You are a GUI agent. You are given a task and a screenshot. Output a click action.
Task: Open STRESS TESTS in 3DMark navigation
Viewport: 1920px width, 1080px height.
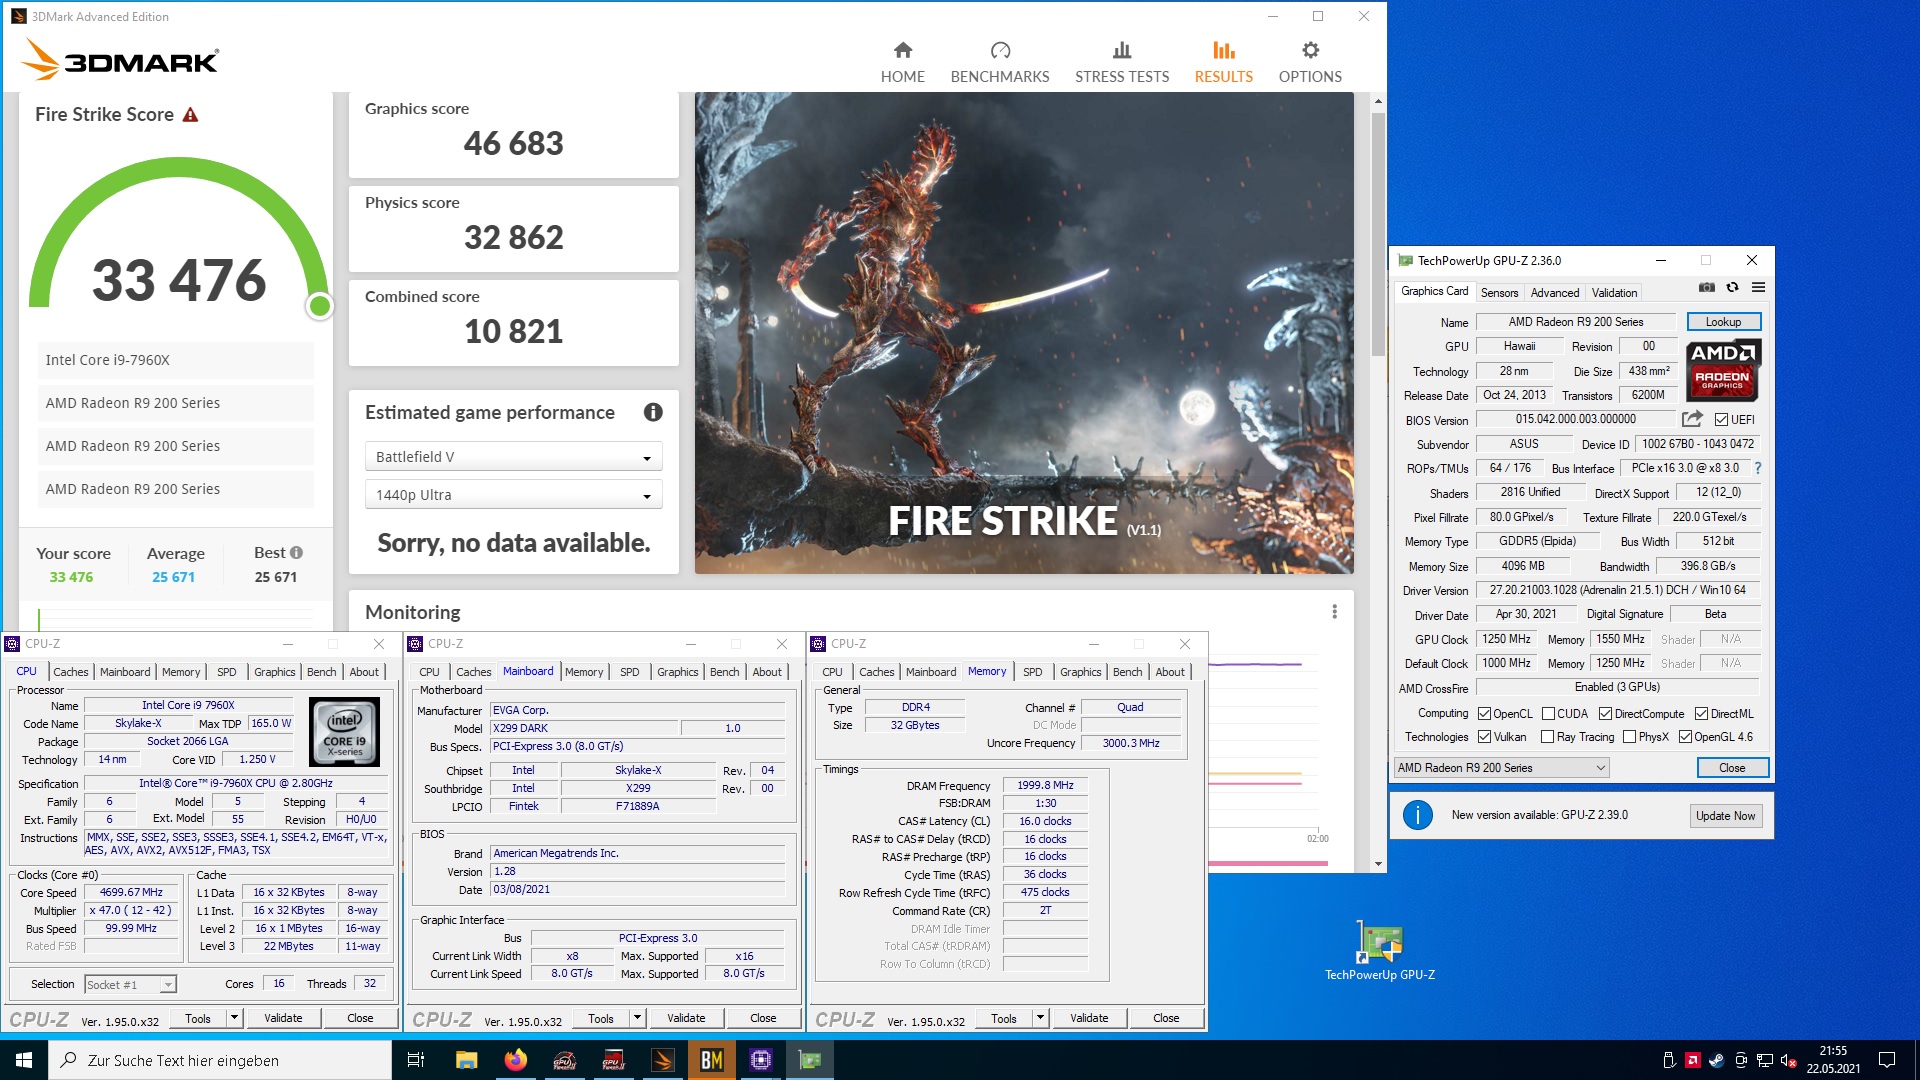click(1121, 62)
